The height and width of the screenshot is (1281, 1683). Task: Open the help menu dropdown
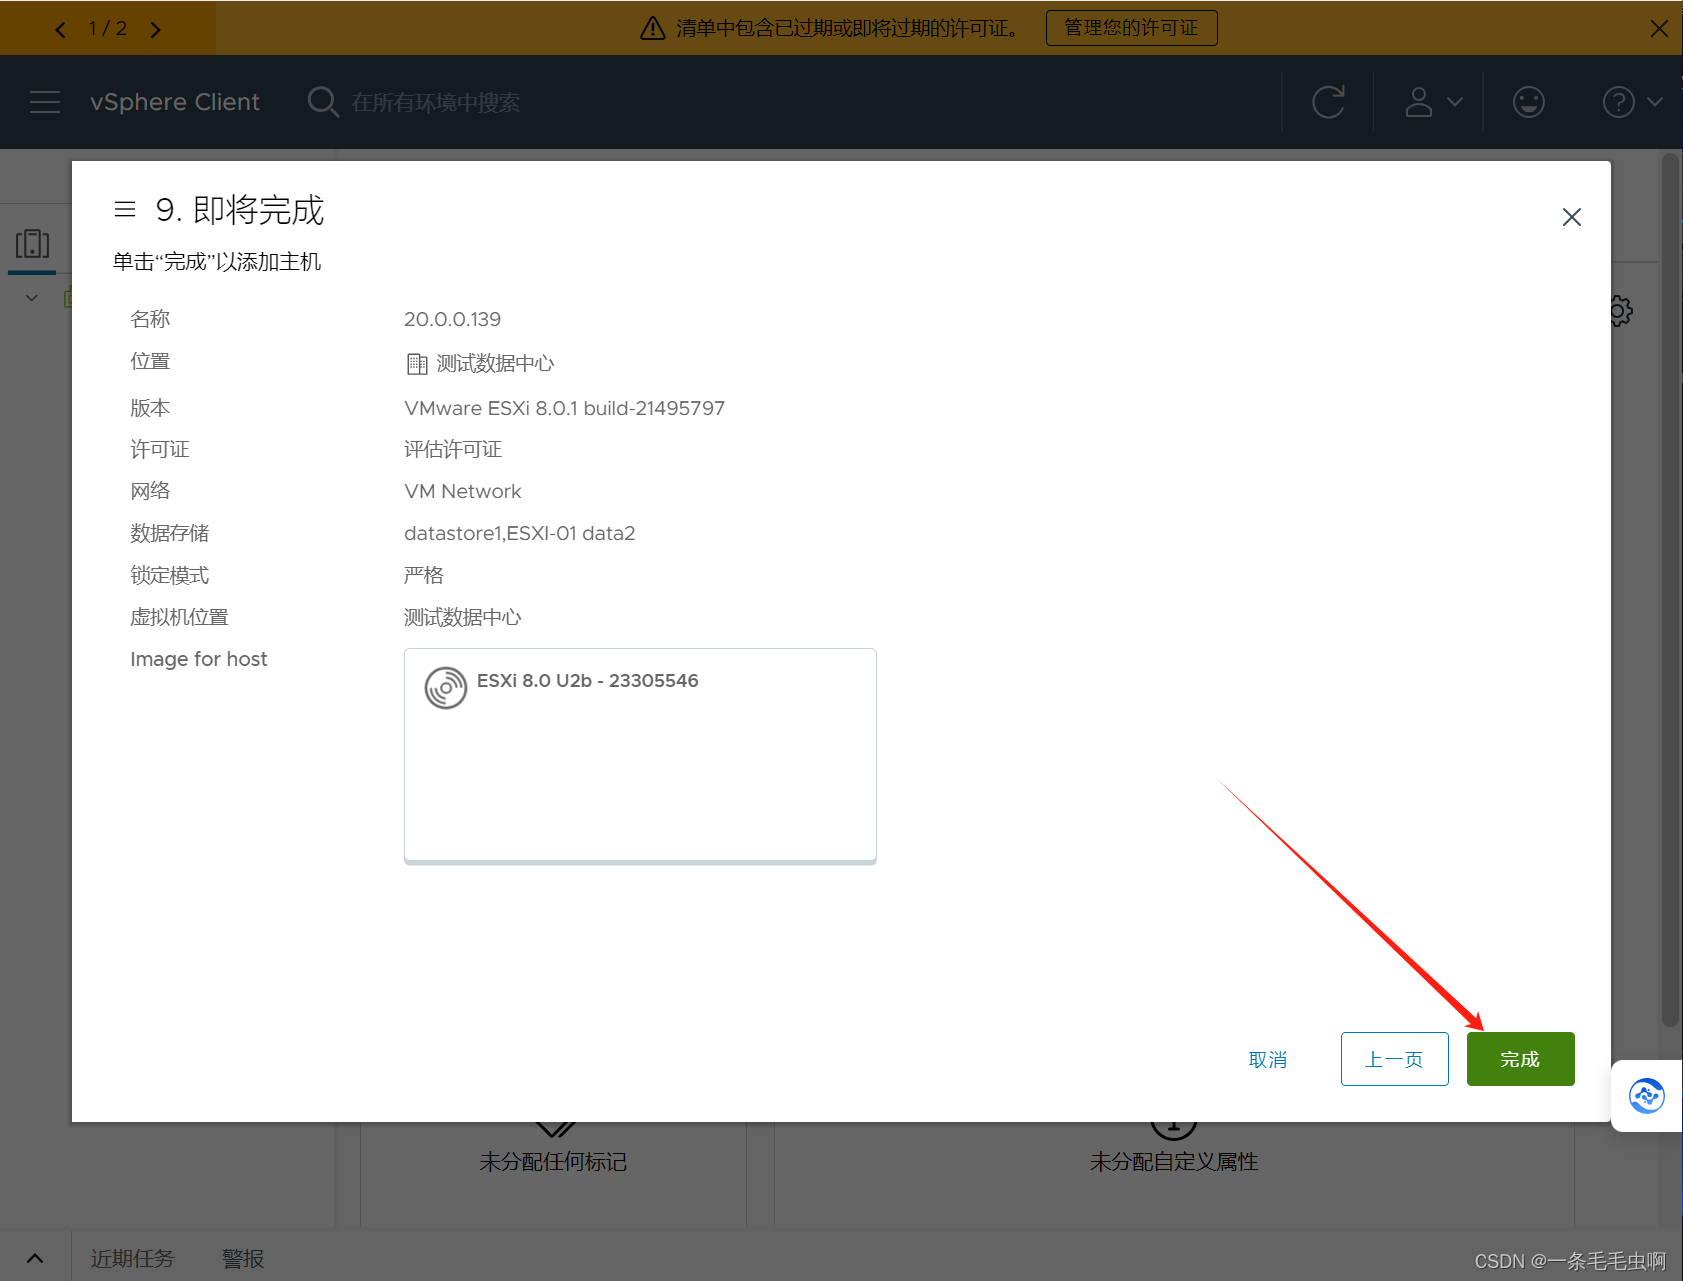click(1632, 102)
